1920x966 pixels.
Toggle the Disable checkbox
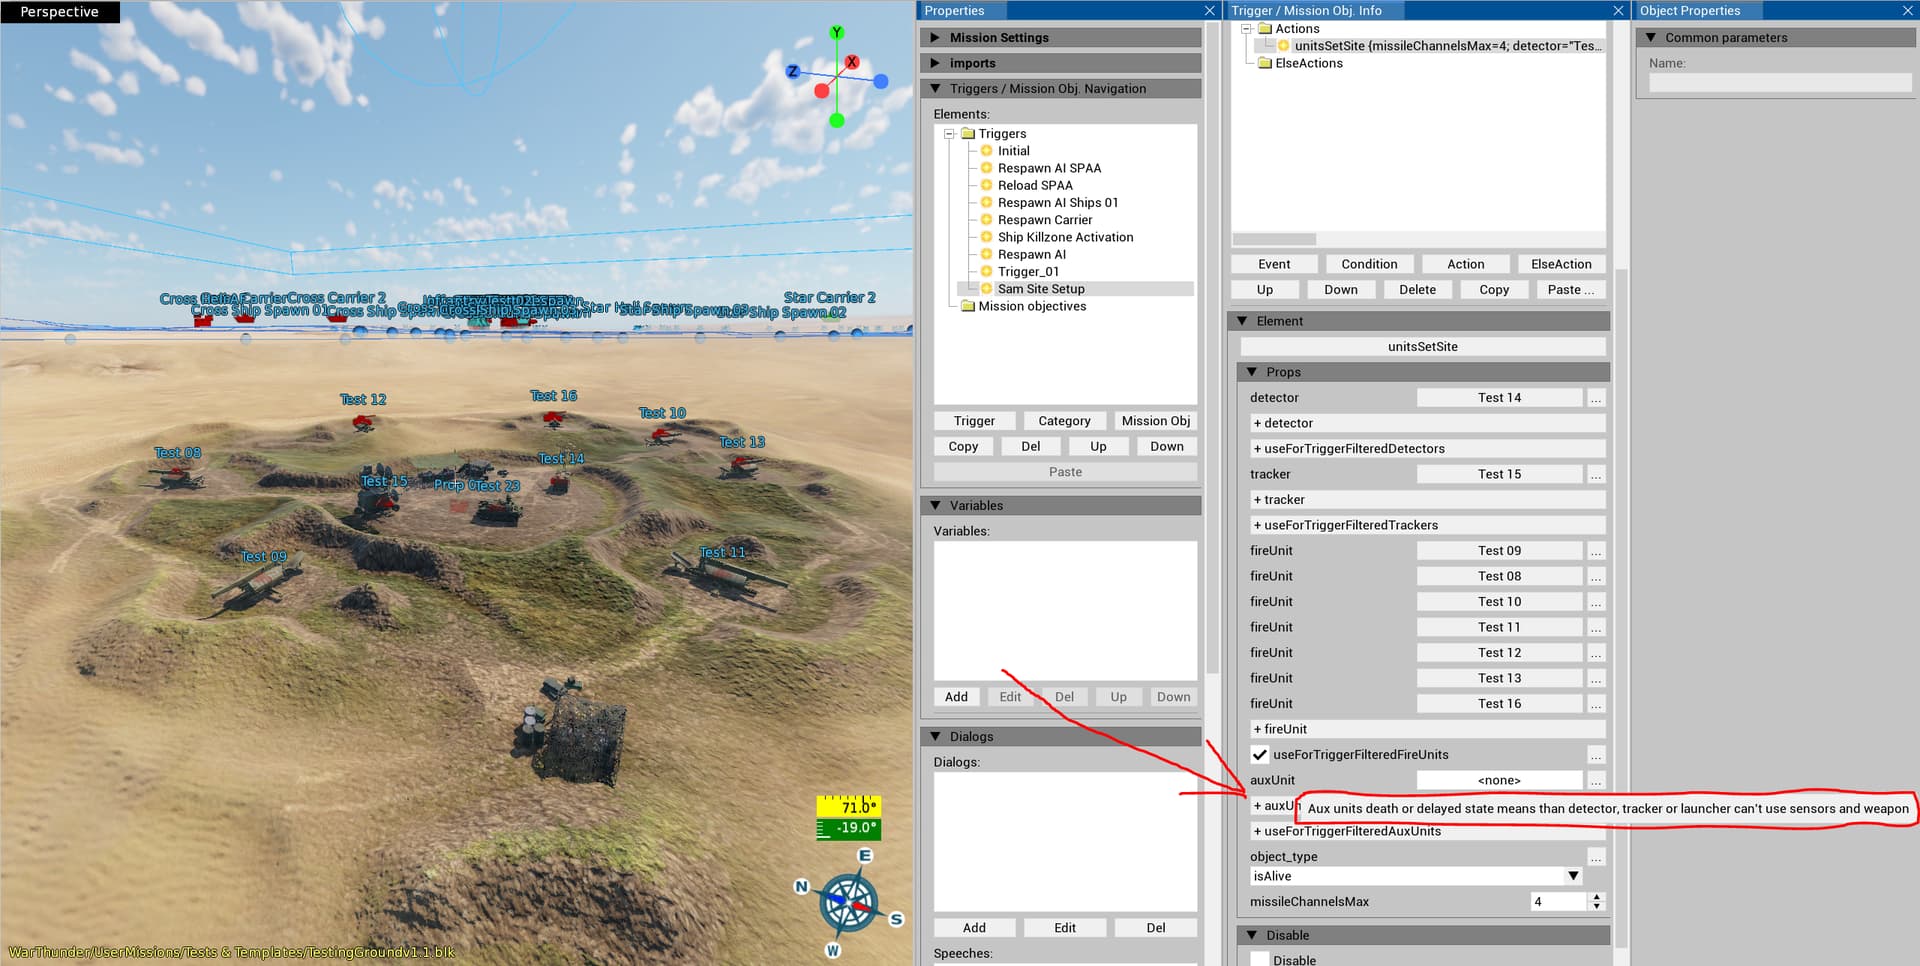1260,960
